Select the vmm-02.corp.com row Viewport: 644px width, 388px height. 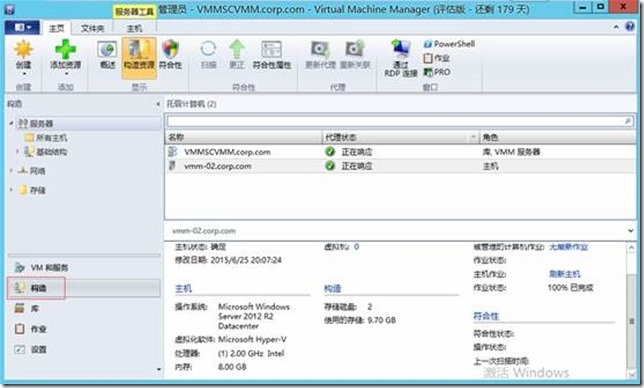coord(401,166)
